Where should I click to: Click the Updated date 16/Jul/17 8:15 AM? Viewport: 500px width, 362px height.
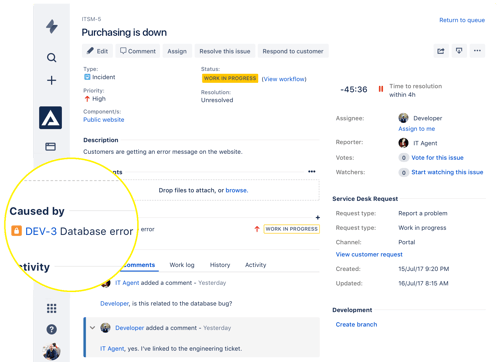(423, 283)
